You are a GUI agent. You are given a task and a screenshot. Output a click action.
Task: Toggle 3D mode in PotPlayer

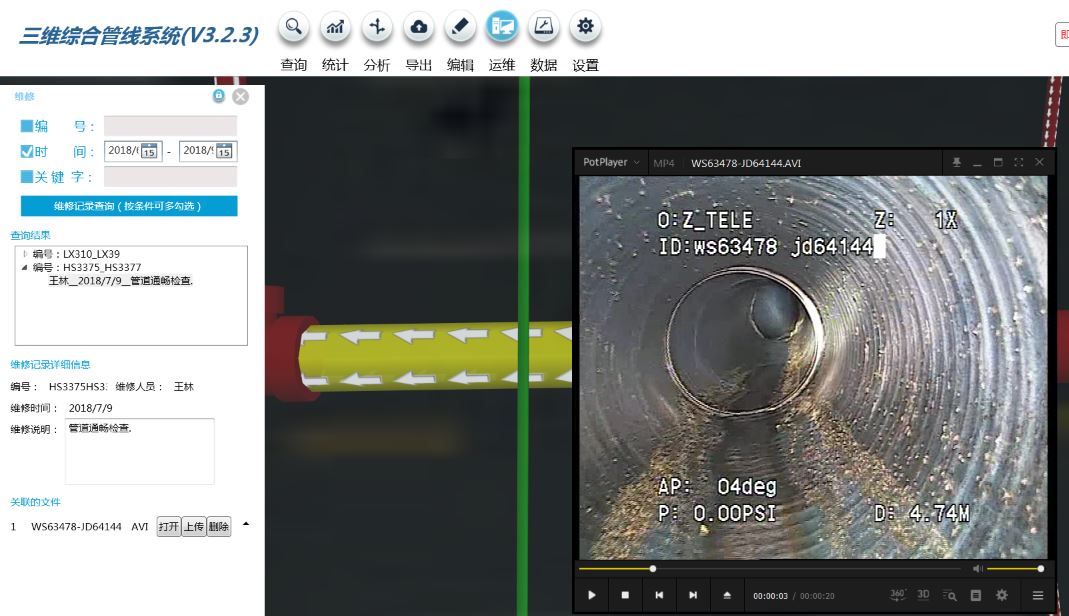point(923,595)
